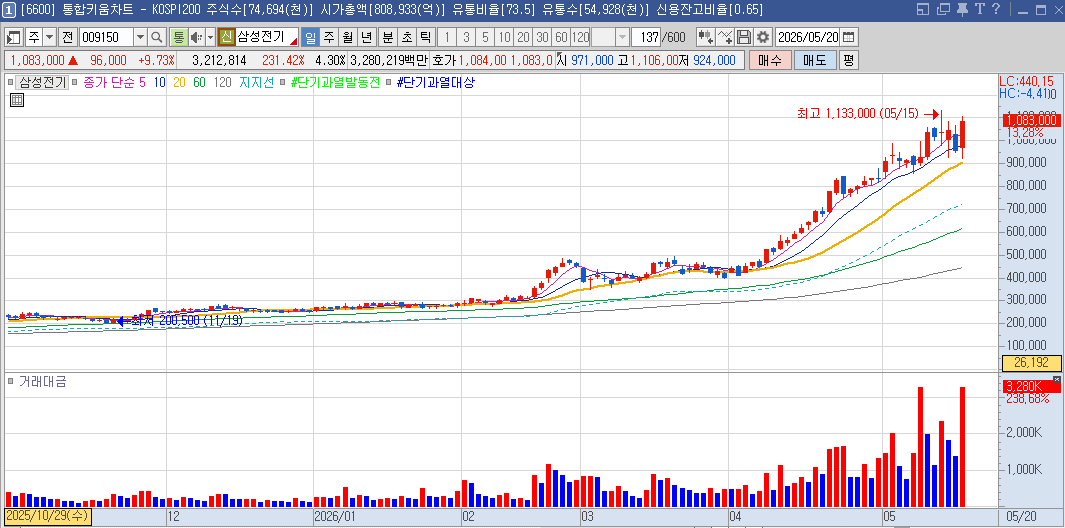Click the date field 2026/05/20
The height and width of the screenshot is (528, 1065).
click(x=808, y=37)
